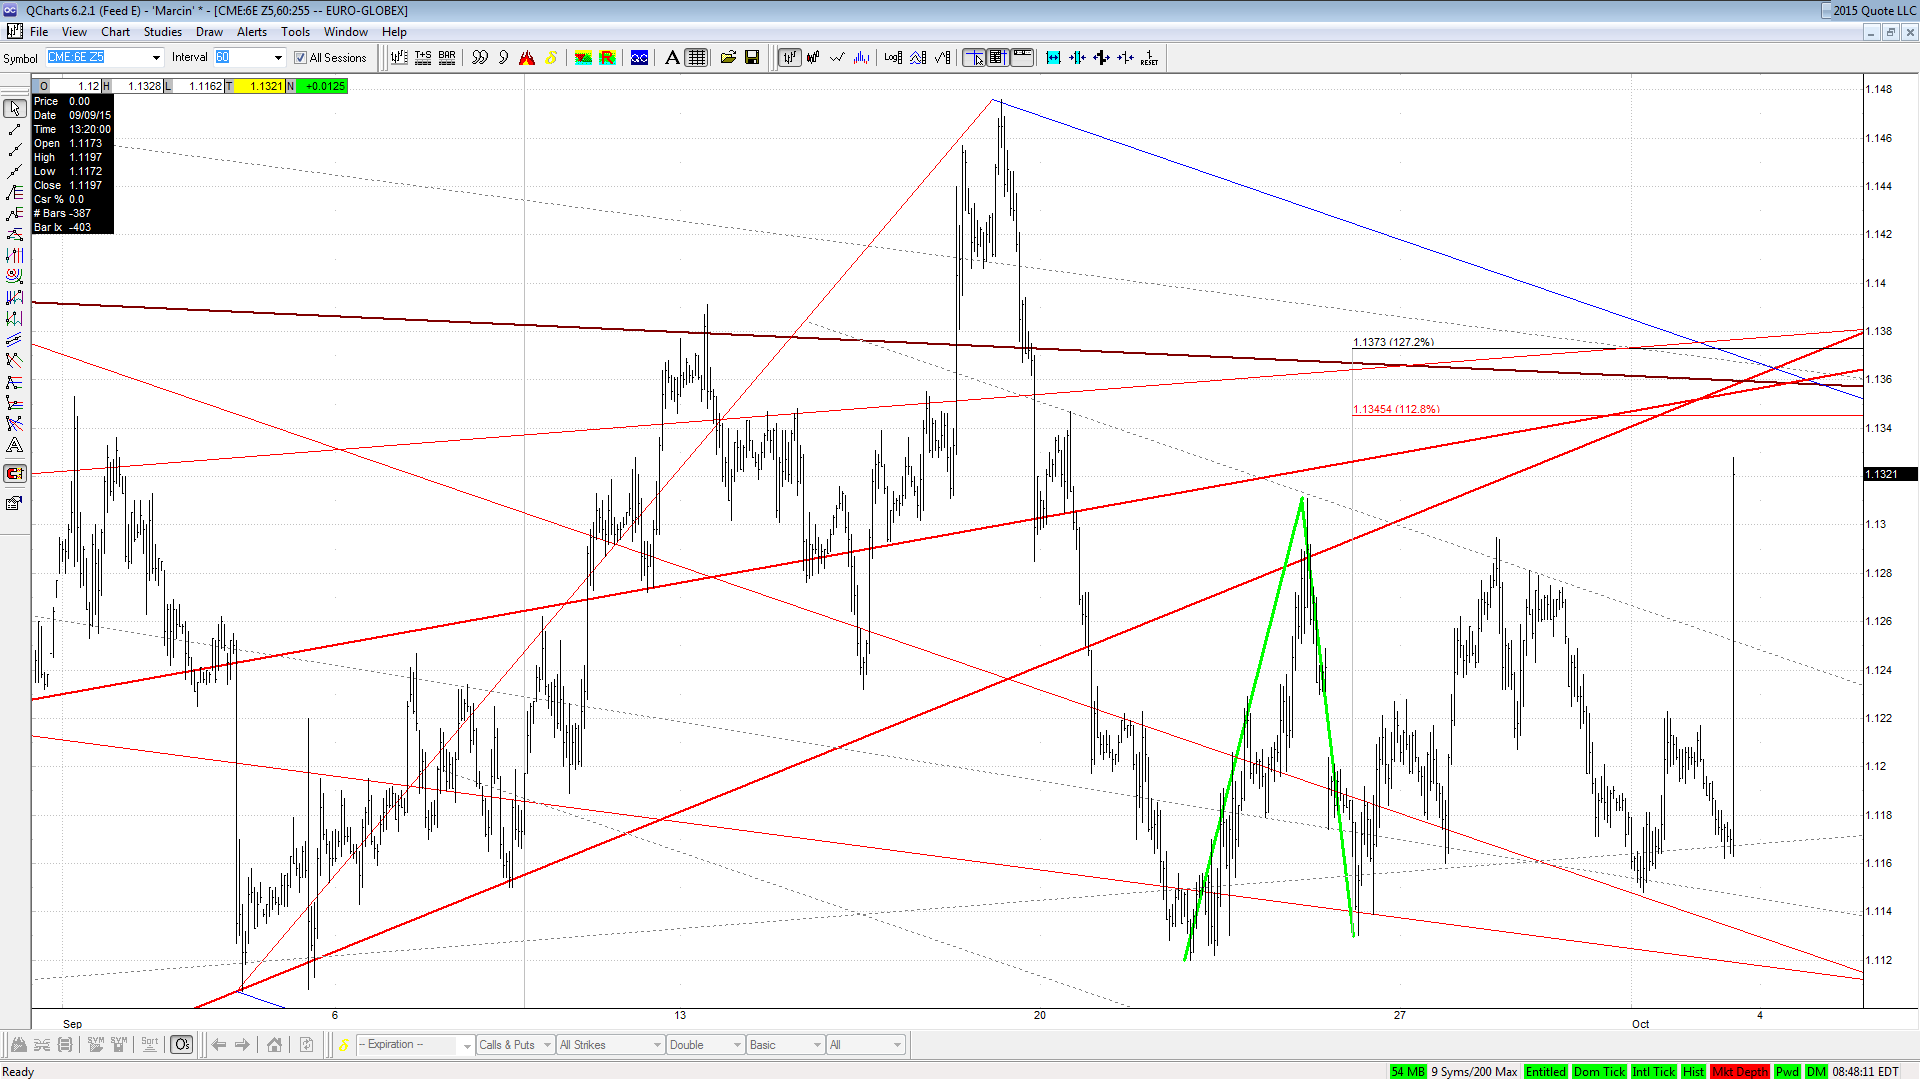Click the yellow last price field 1.1321
This screenshot has width=1920, height=1080.
[260, 86]
